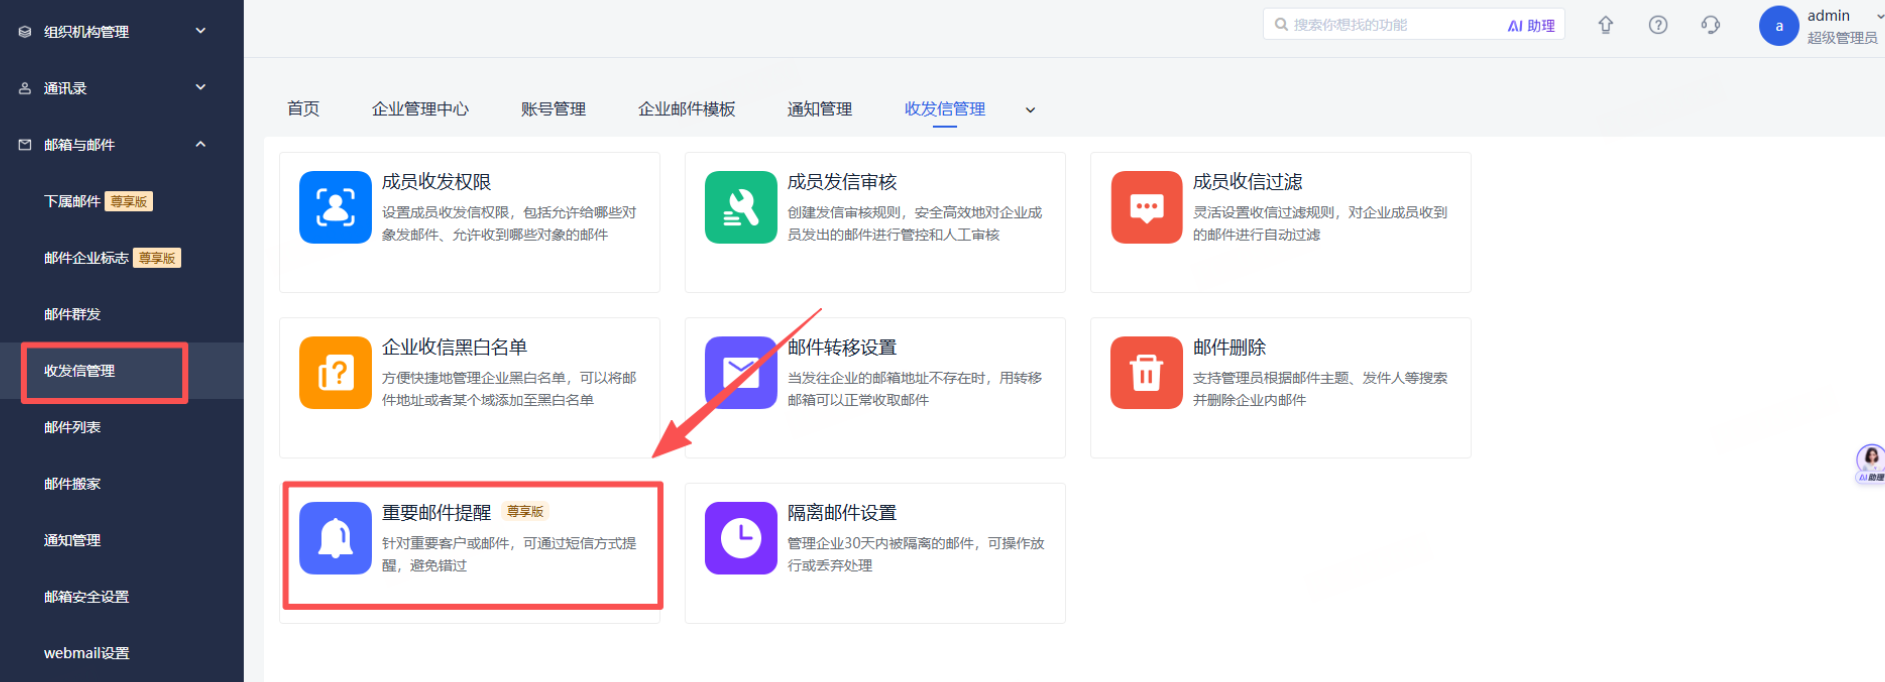Image resolution: width=1885 pixels, height=682 pixels.
Task: Click the 尊享版 badge on 重要邮件提醒
Action: [x=525, y=512]
